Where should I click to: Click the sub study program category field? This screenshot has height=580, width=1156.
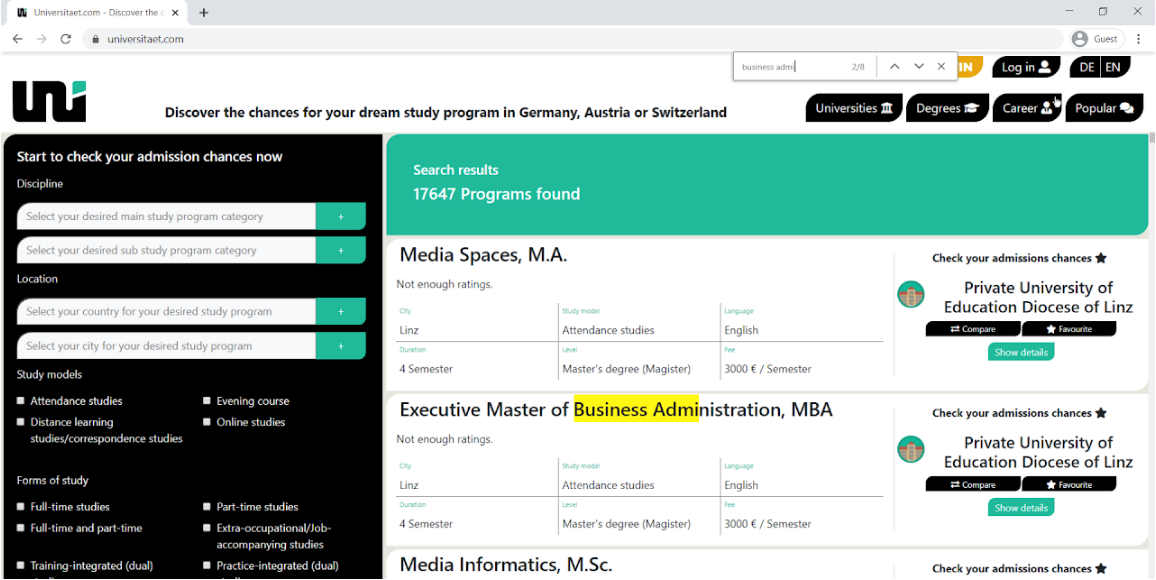point(167,251)
